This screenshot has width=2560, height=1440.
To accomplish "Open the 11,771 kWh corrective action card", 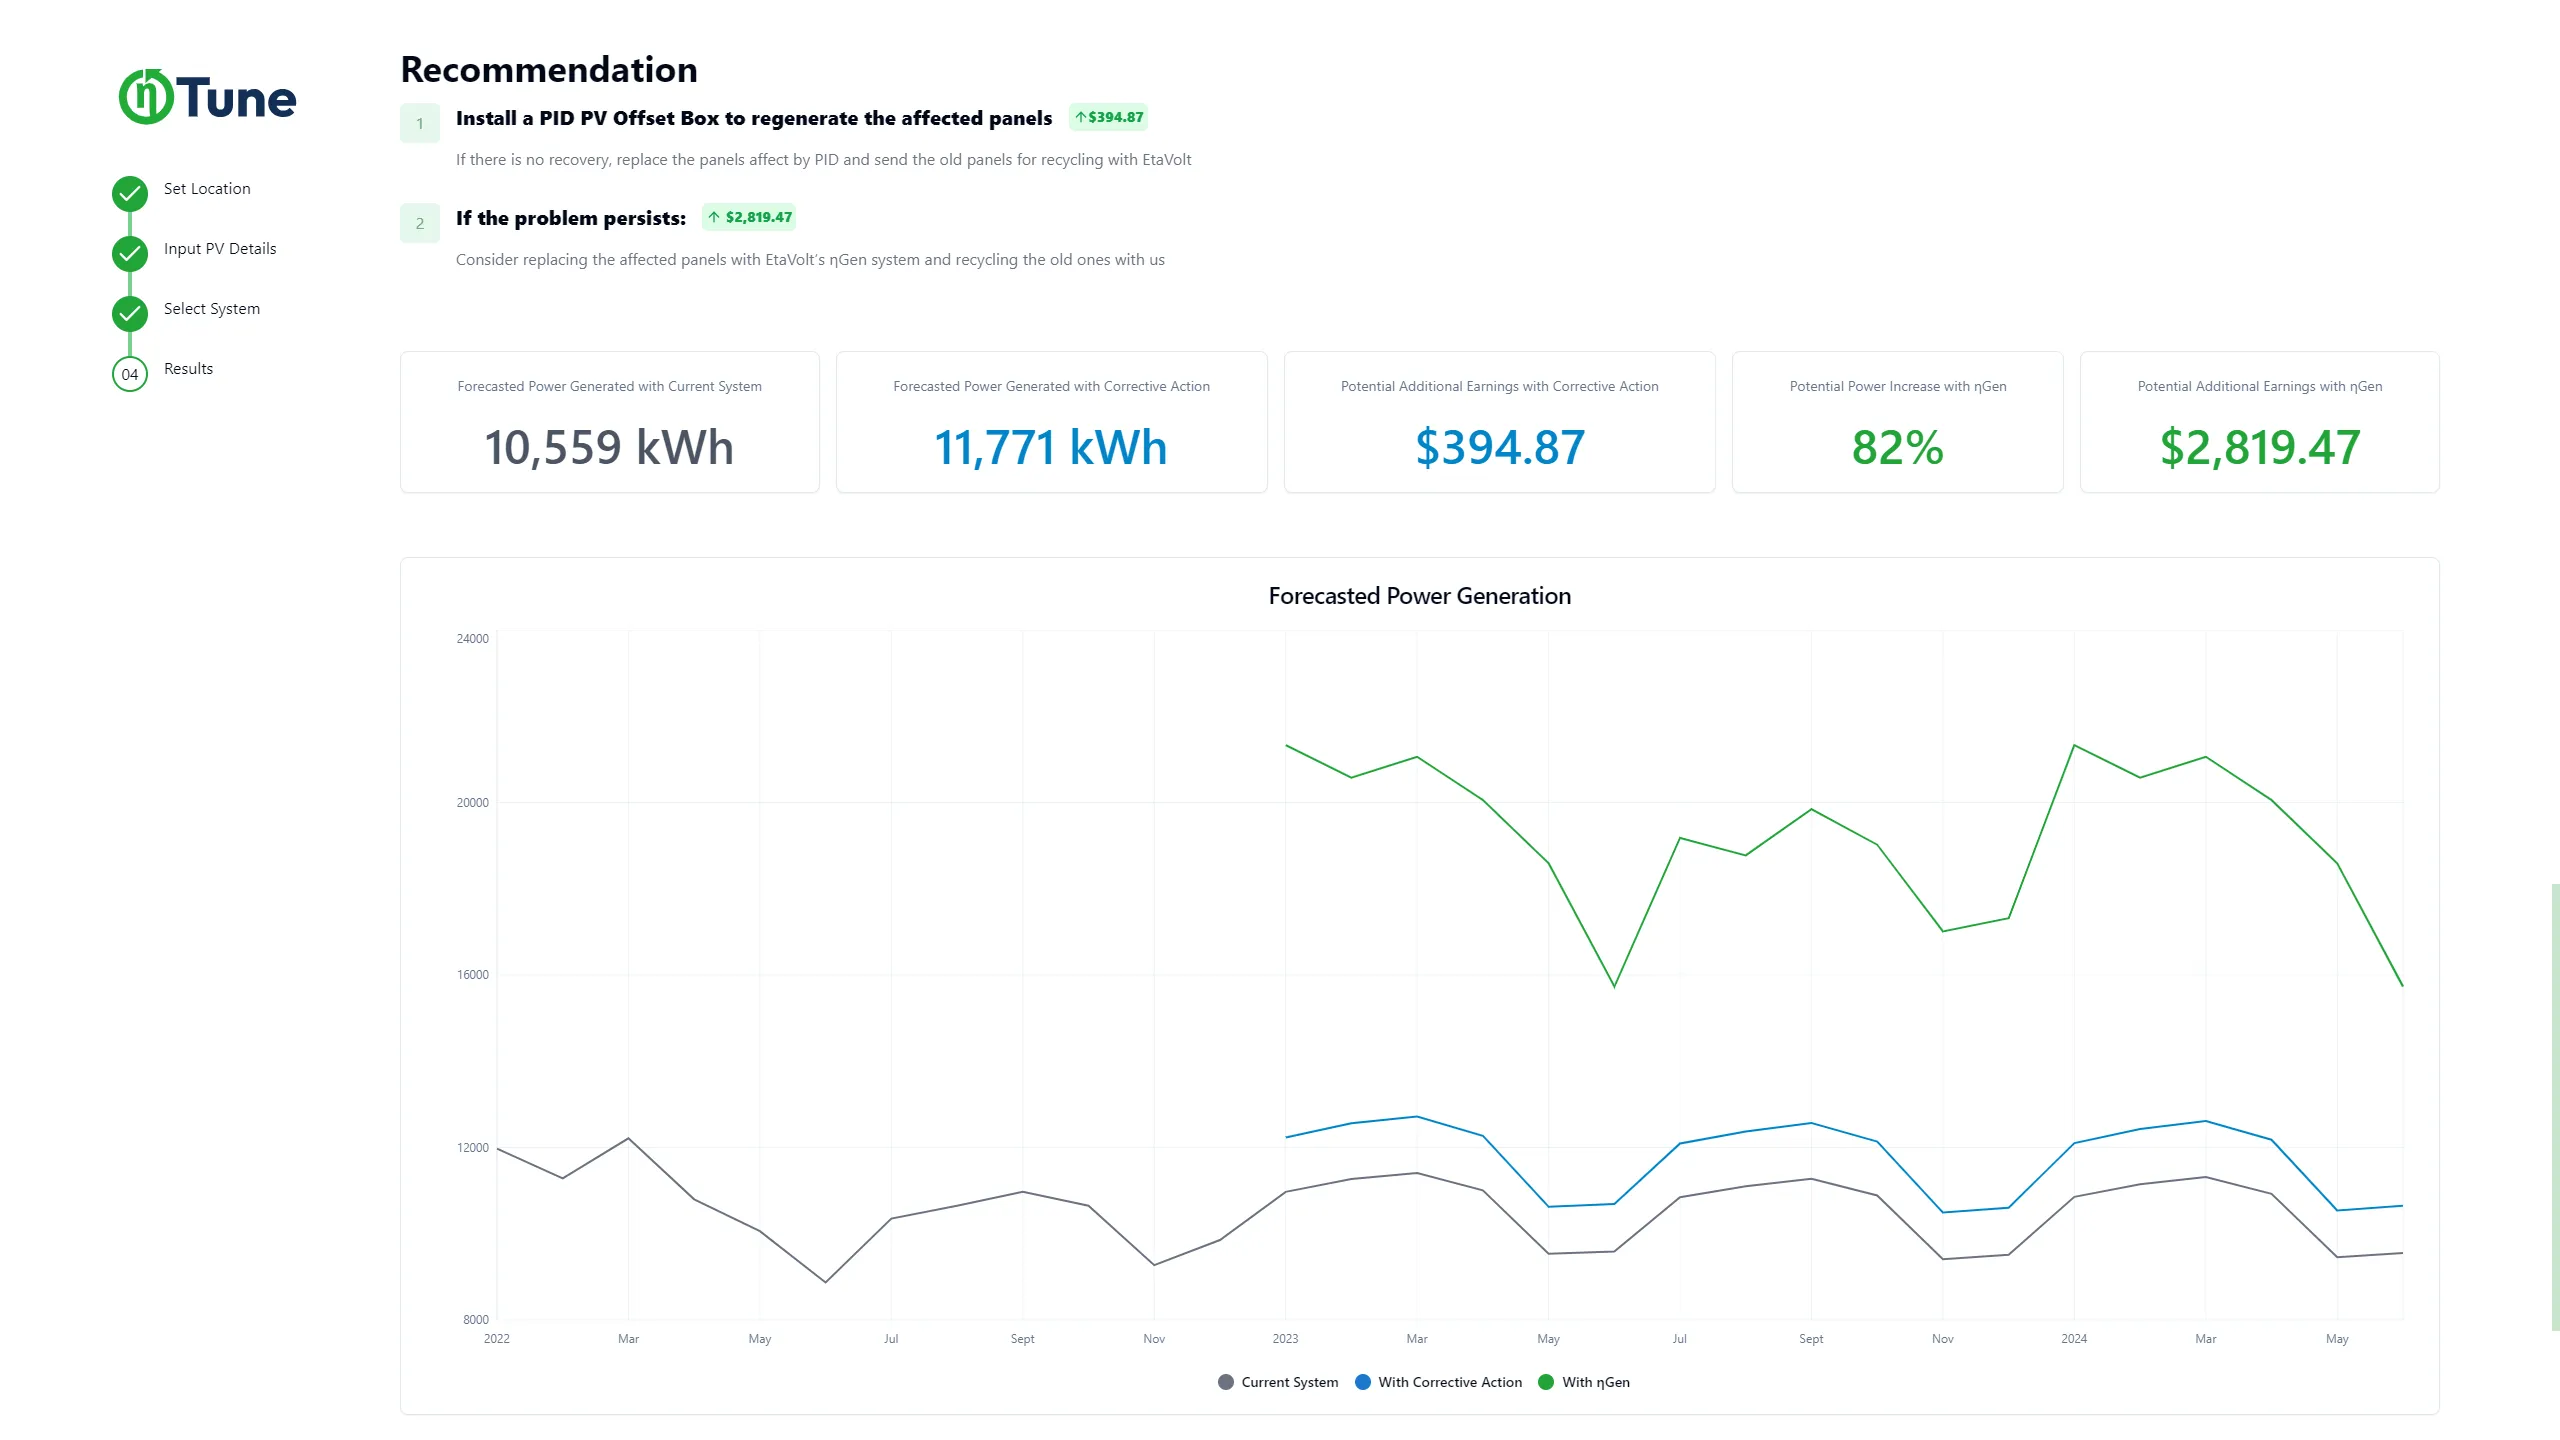I will [x=1052, y=422].
